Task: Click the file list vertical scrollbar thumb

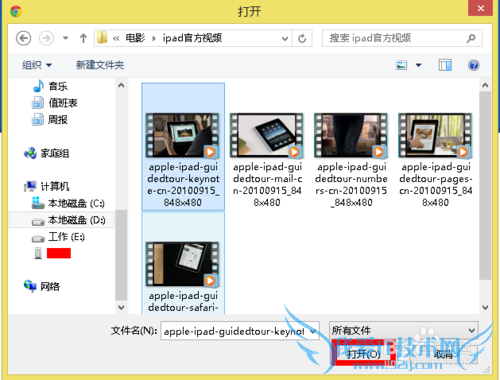Action: [x=485, y=186]
